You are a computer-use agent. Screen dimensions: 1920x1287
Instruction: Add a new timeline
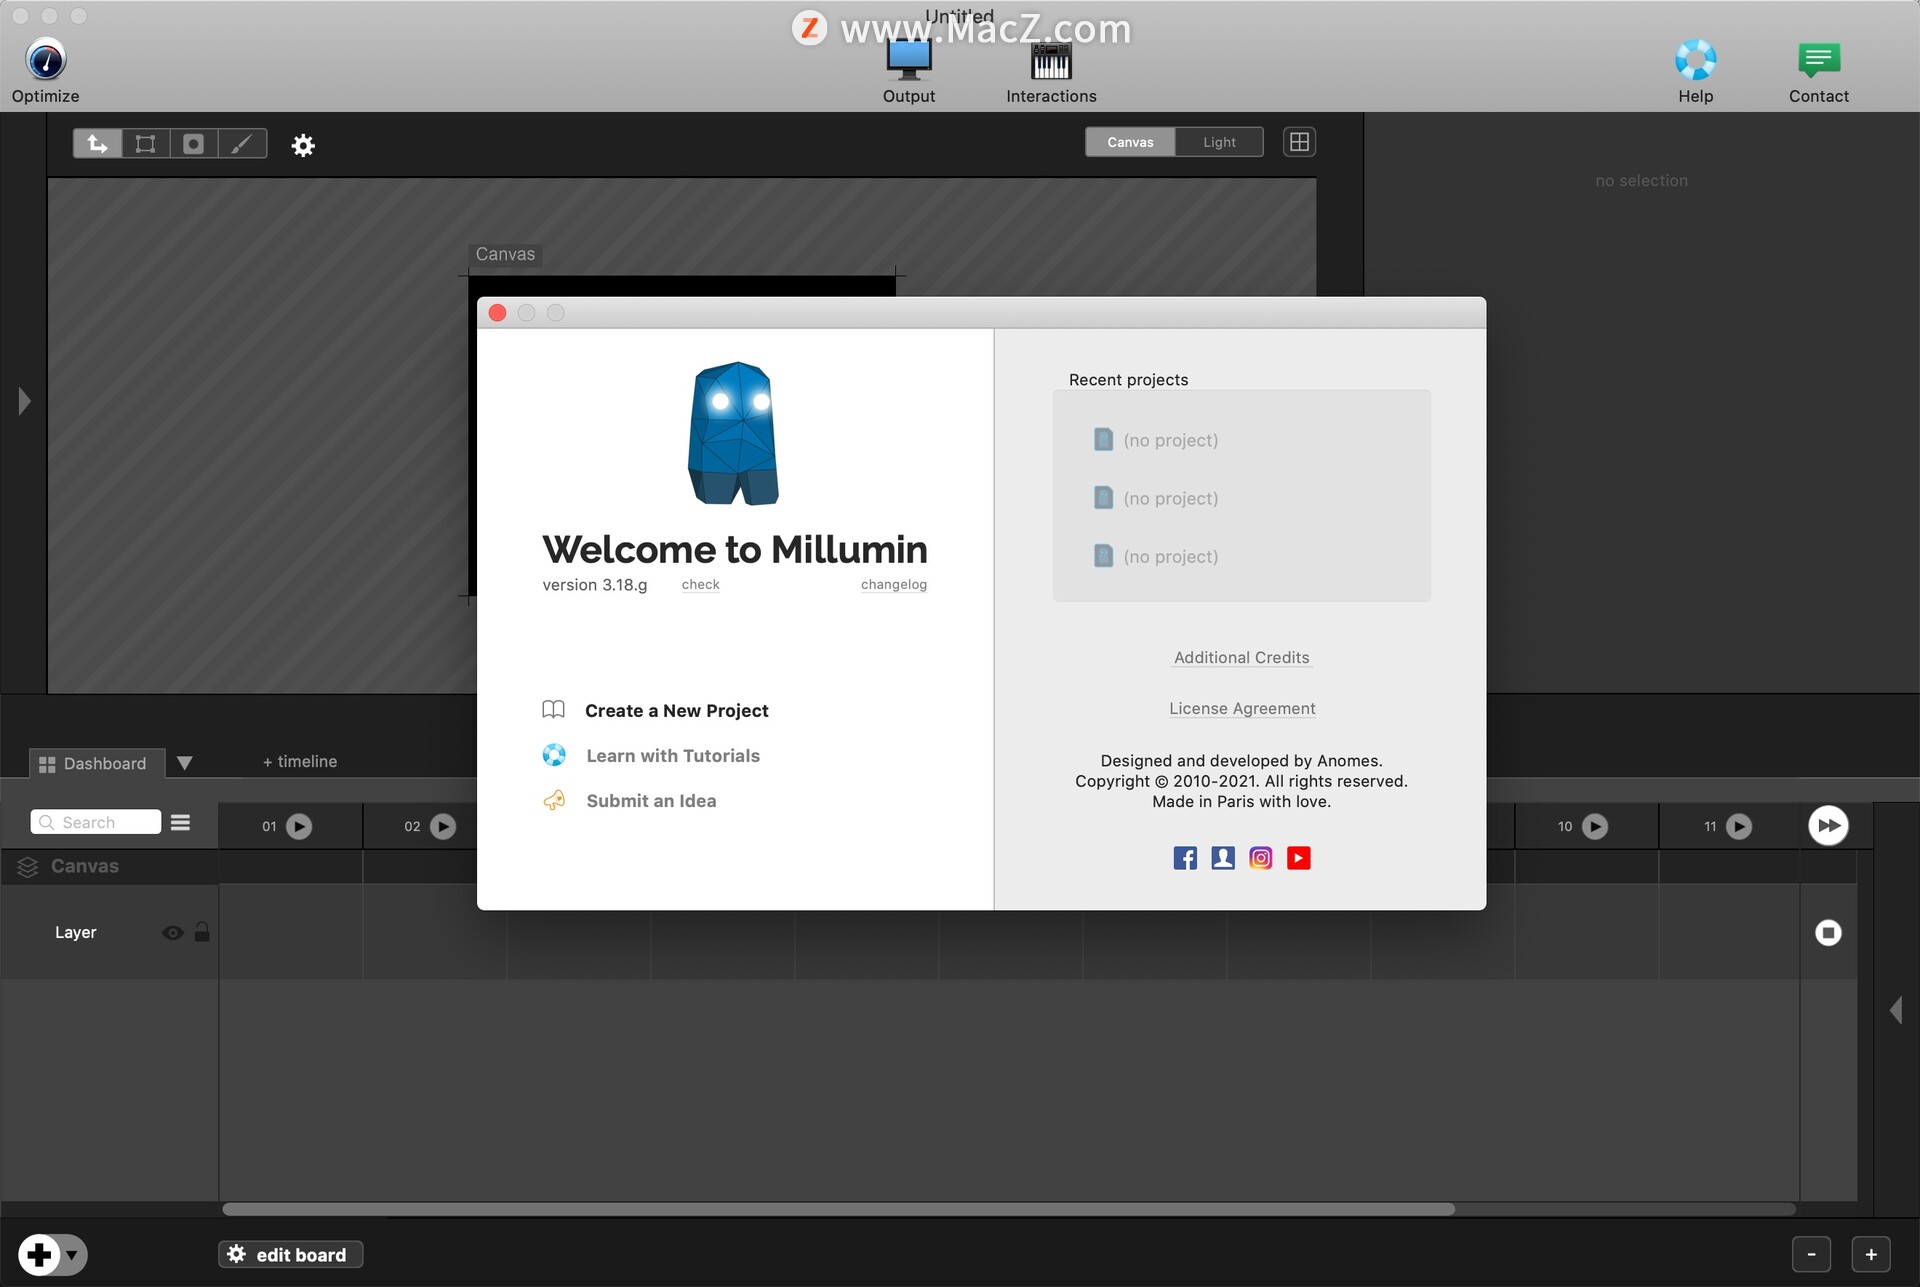coord(300,762)
